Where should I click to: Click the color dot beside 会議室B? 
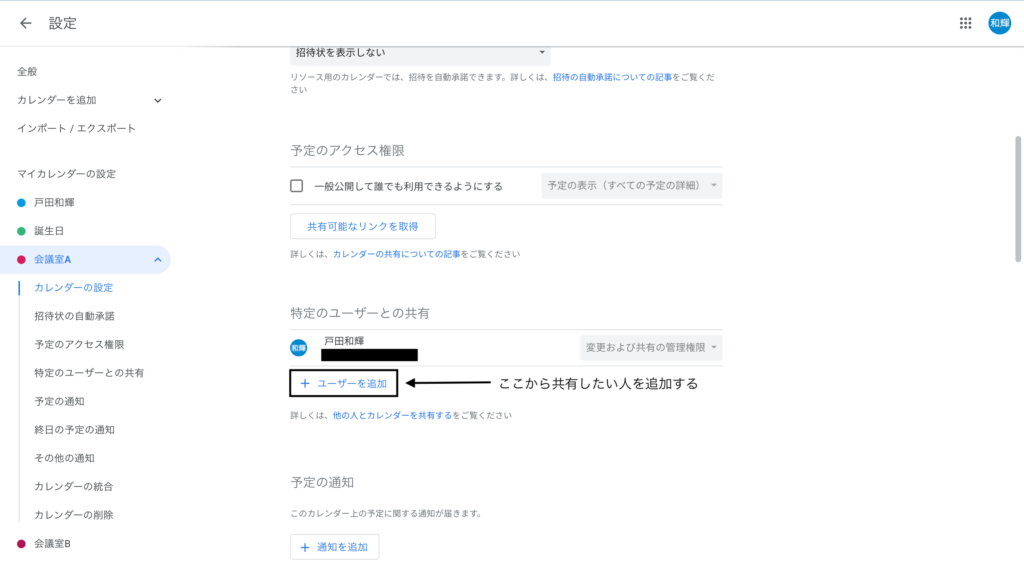[x=22, y=543]
